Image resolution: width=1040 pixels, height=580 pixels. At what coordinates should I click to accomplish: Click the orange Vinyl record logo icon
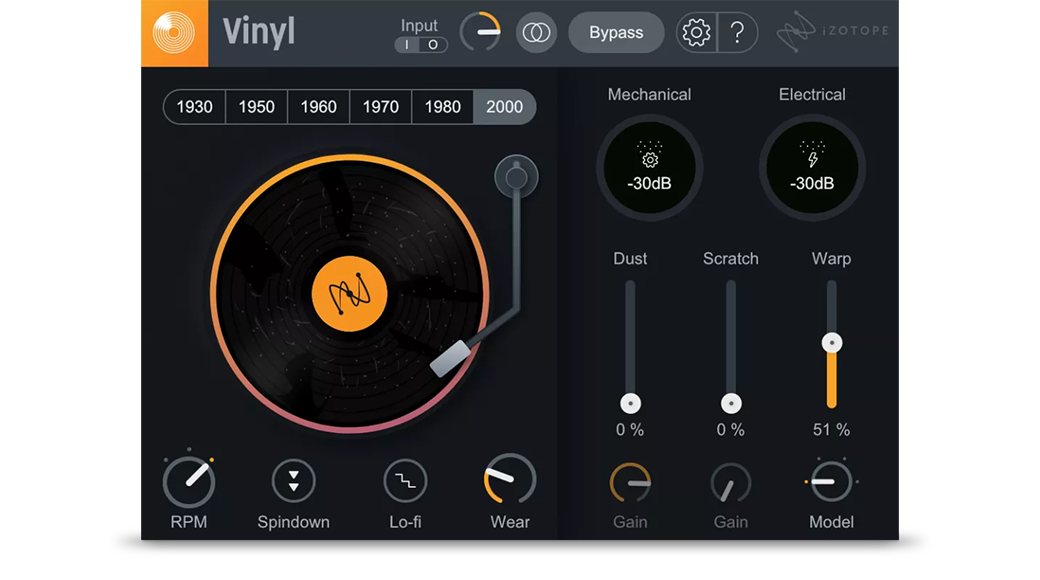point(174,33)
